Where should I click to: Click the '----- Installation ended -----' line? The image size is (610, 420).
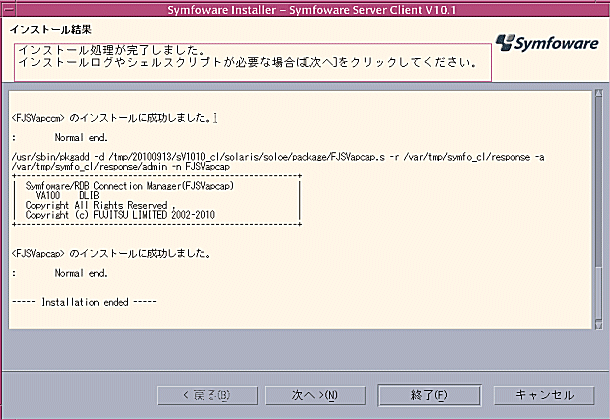[x=84, y=302]
